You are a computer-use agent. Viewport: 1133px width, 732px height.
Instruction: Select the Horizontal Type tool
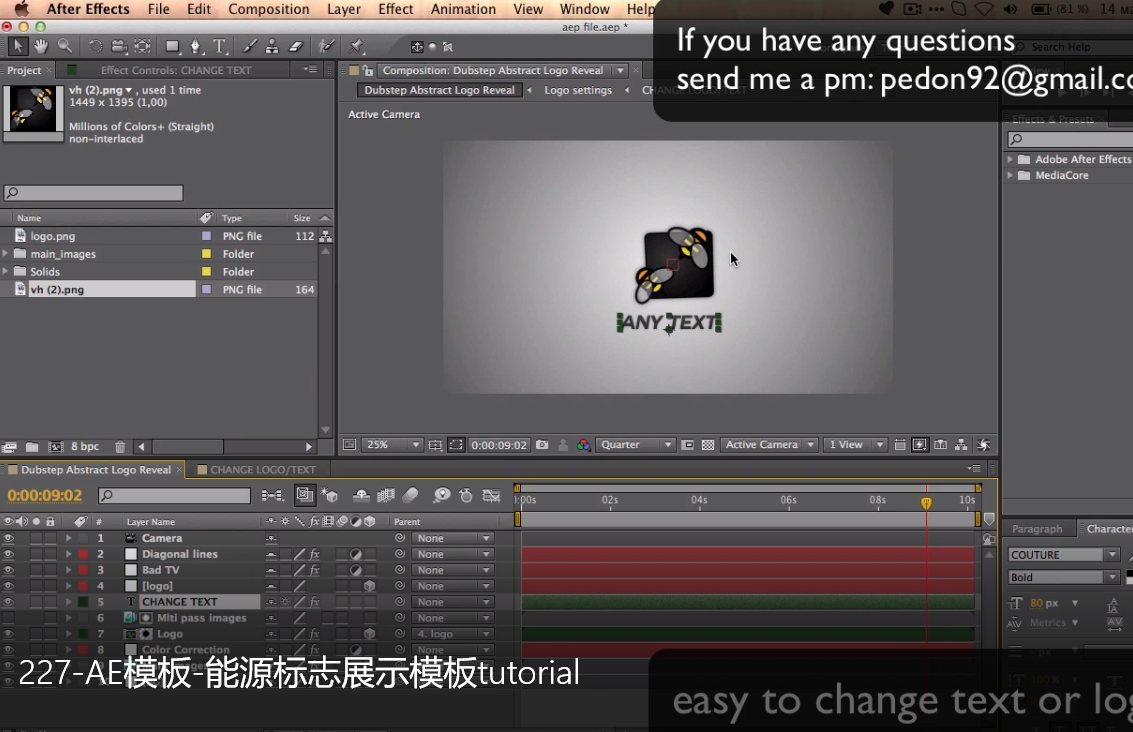[x=219, y=46]
